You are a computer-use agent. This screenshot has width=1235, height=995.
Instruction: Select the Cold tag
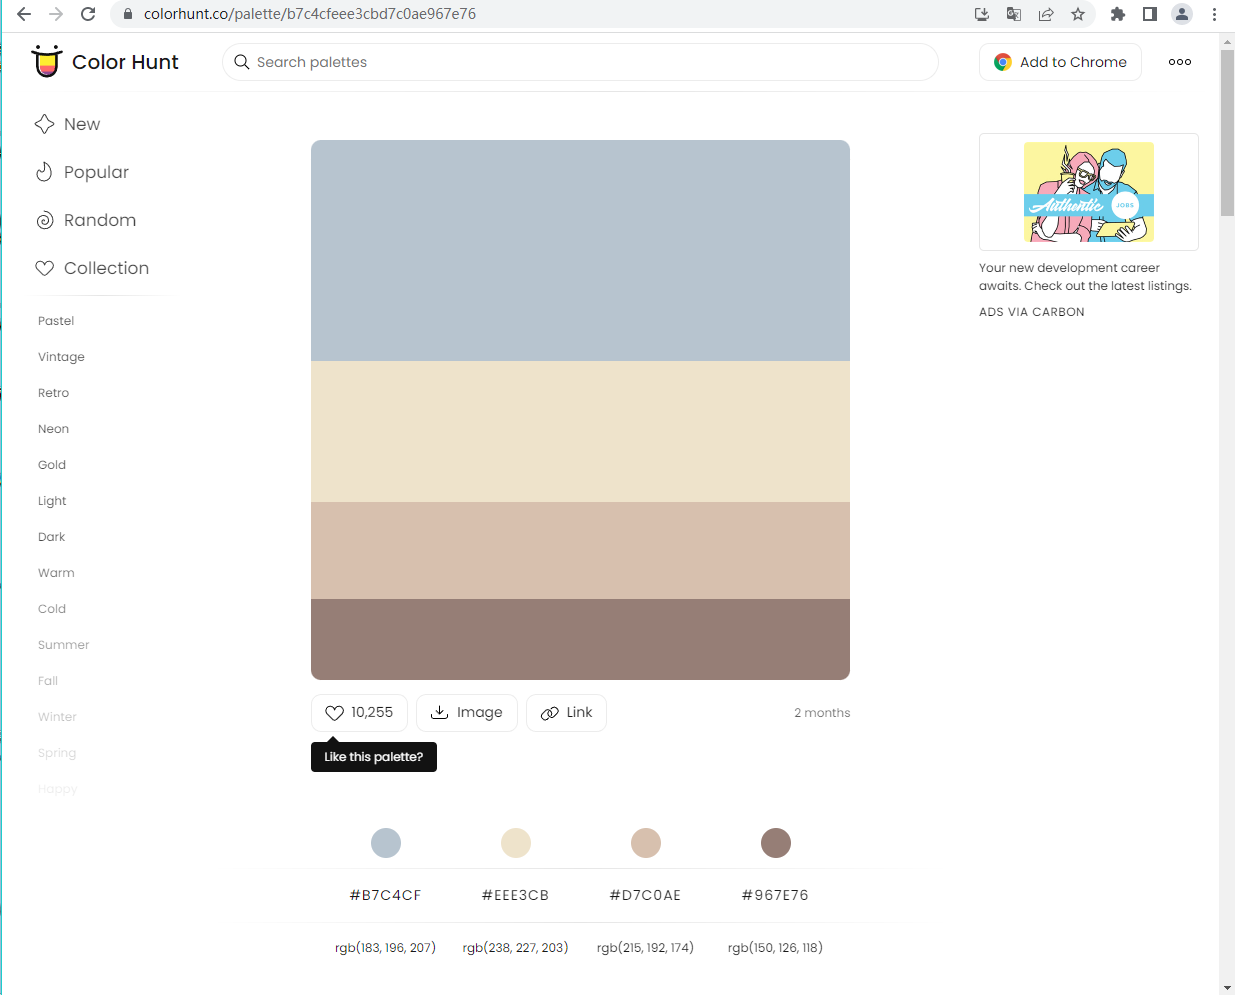[52, 609]
